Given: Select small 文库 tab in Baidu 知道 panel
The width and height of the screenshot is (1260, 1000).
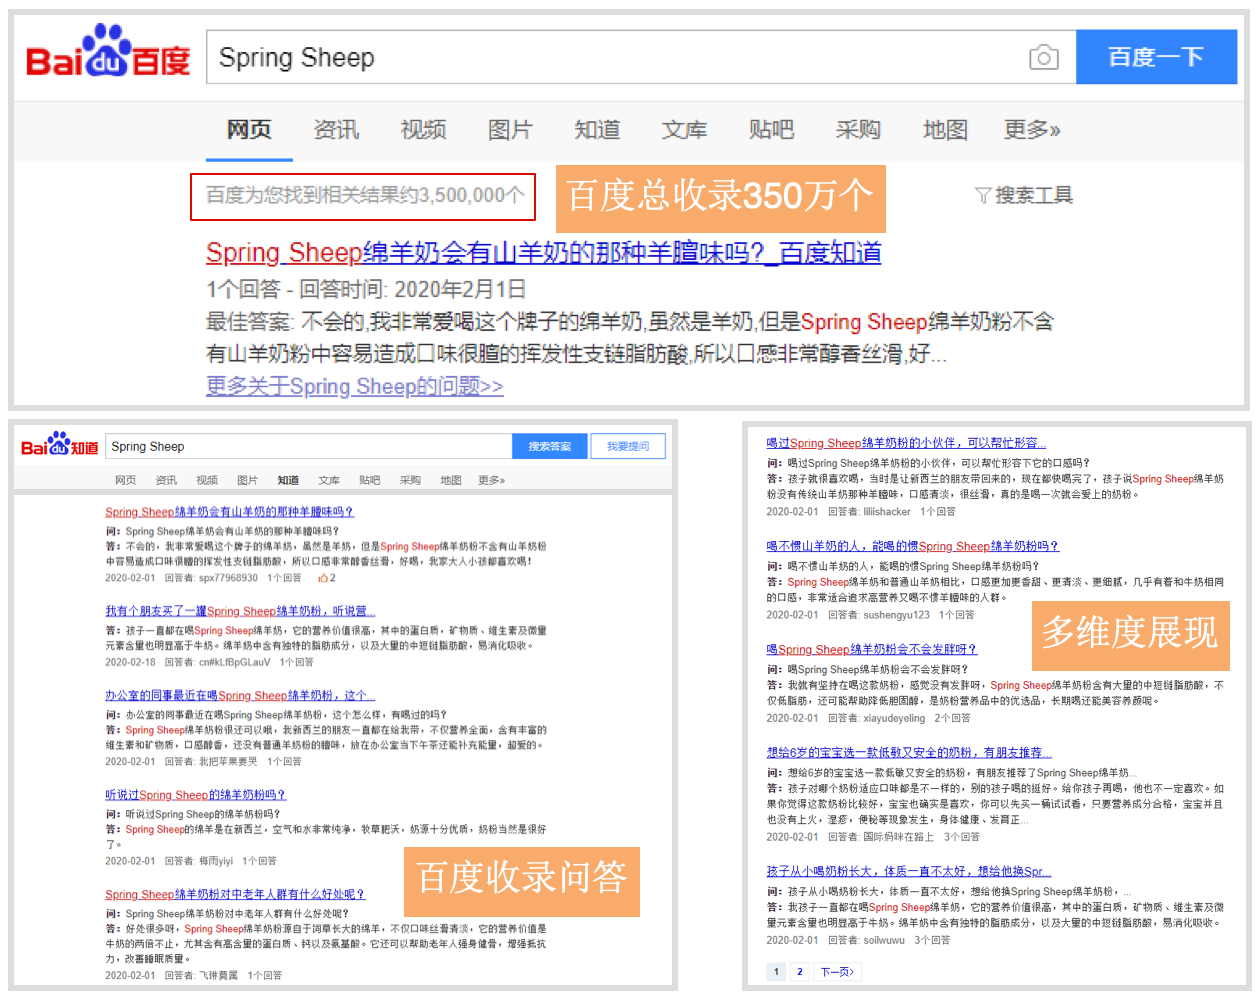Looking at the screenshot, I should (x=329, y=480).
